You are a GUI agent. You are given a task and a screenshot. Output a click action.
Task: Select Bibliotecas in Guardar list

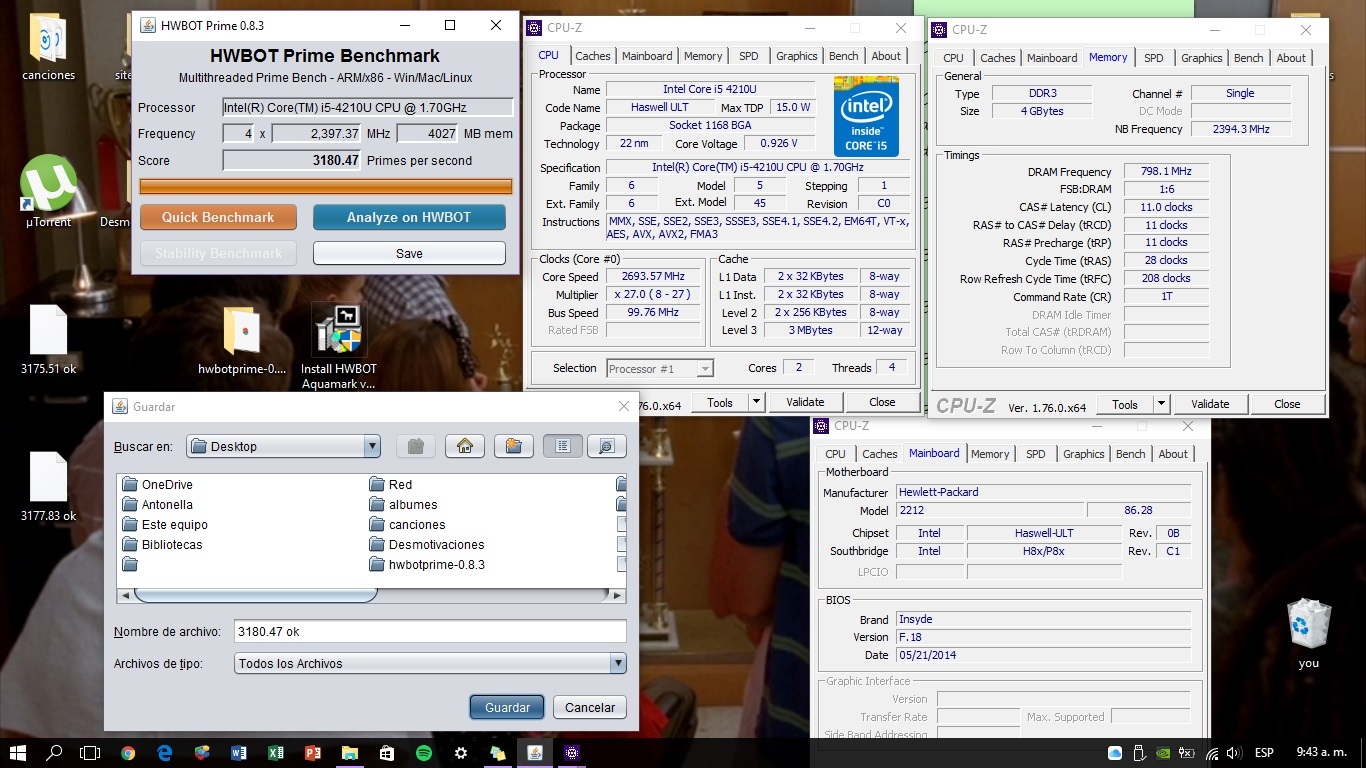pyautogui.click(x=162, y=545)
